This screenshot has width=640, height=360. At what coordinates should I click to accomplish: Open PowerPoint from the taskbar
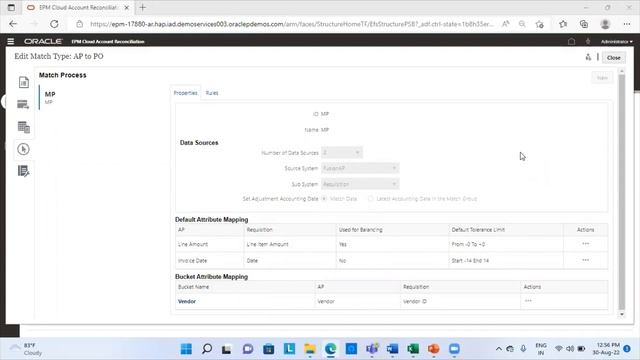pos(433,349)
